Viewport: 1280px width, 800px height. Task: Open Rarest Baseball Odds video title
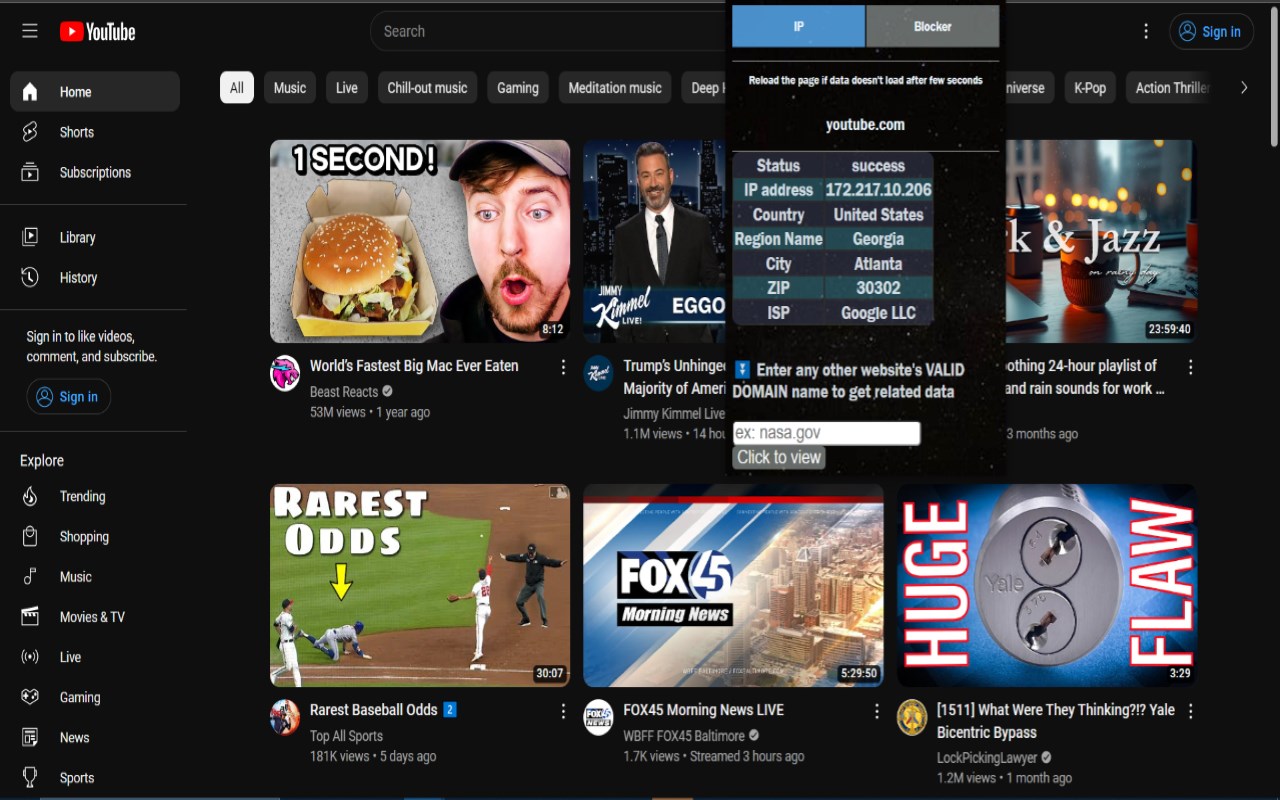(374, 710)
